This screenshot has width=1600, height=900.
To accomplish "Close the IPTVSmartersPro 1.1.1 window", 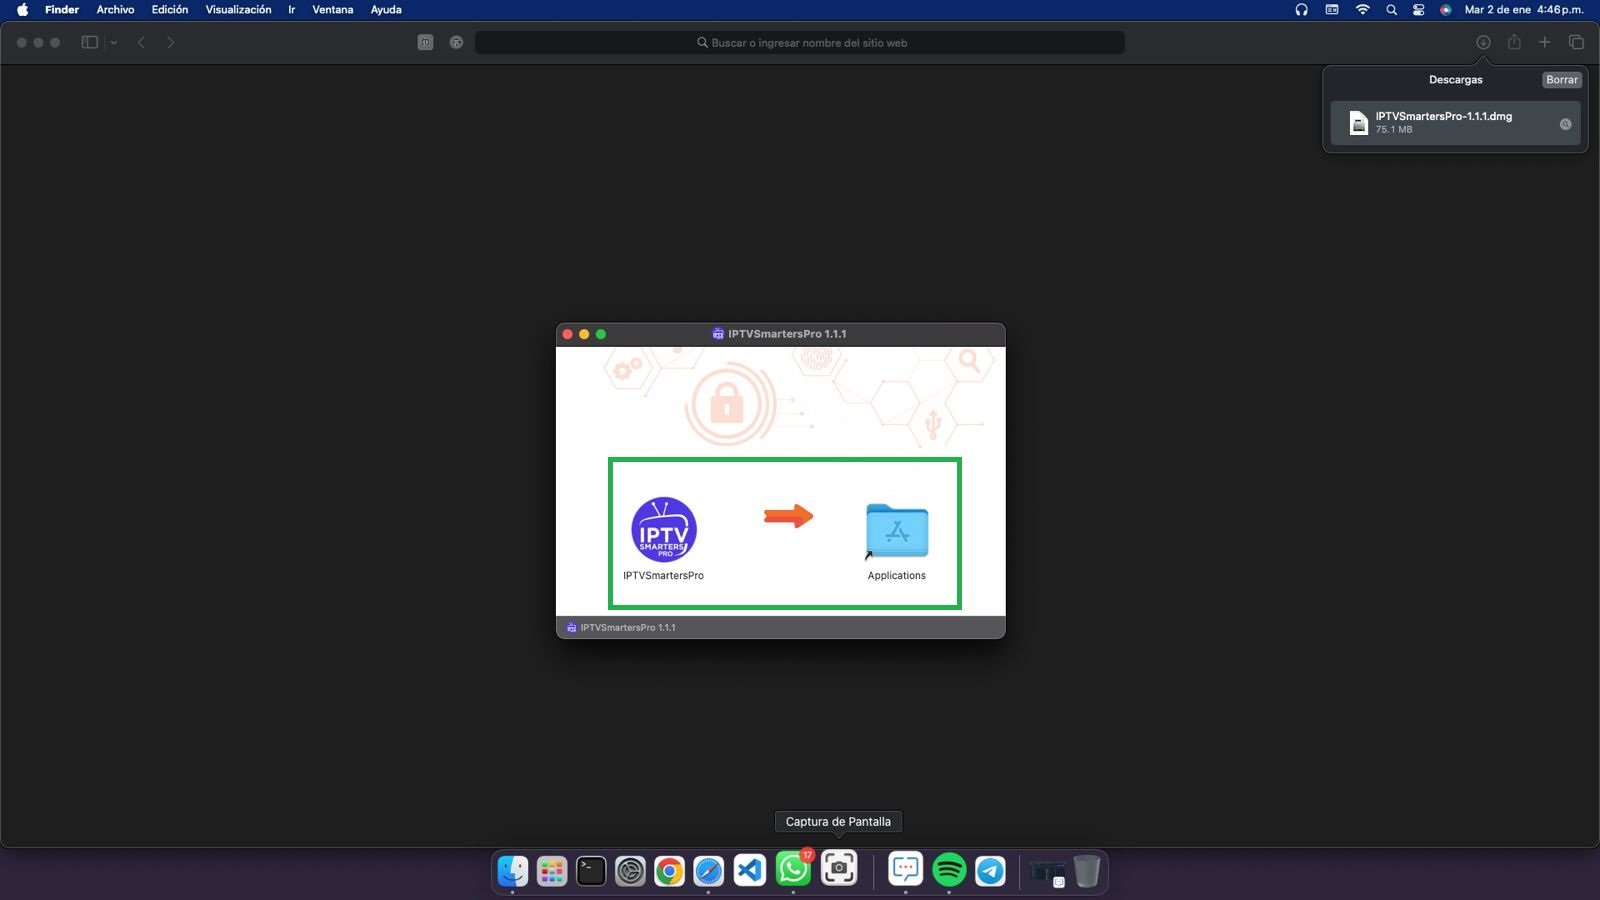I will tap(568, 334).
